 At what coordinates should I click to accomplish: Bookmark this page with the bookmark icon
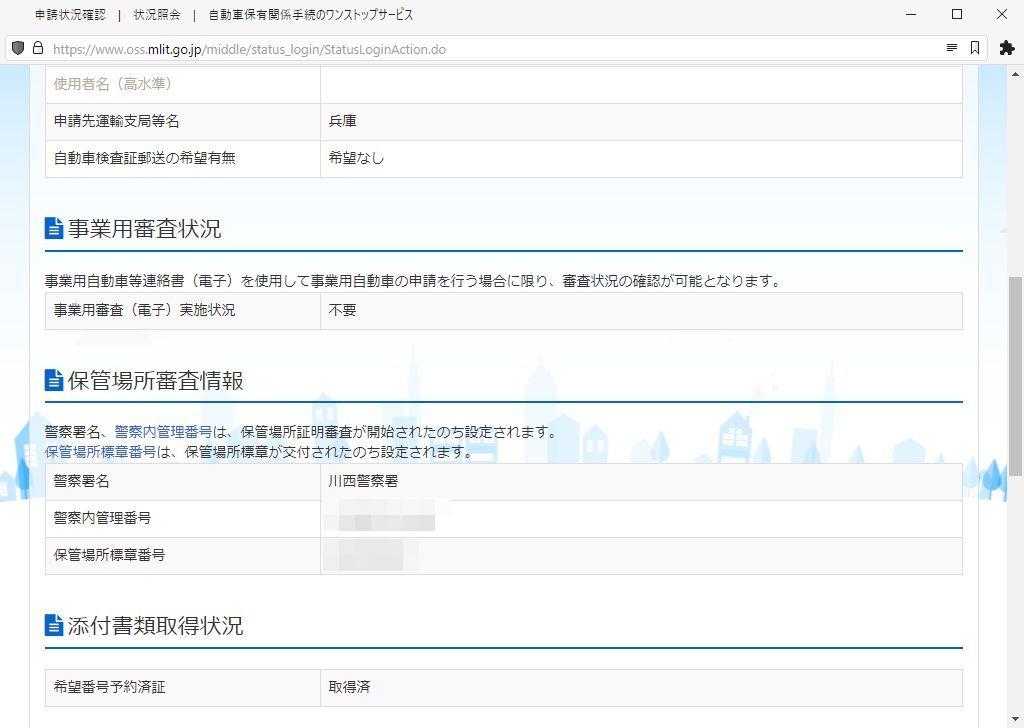(x=974, y=48)
